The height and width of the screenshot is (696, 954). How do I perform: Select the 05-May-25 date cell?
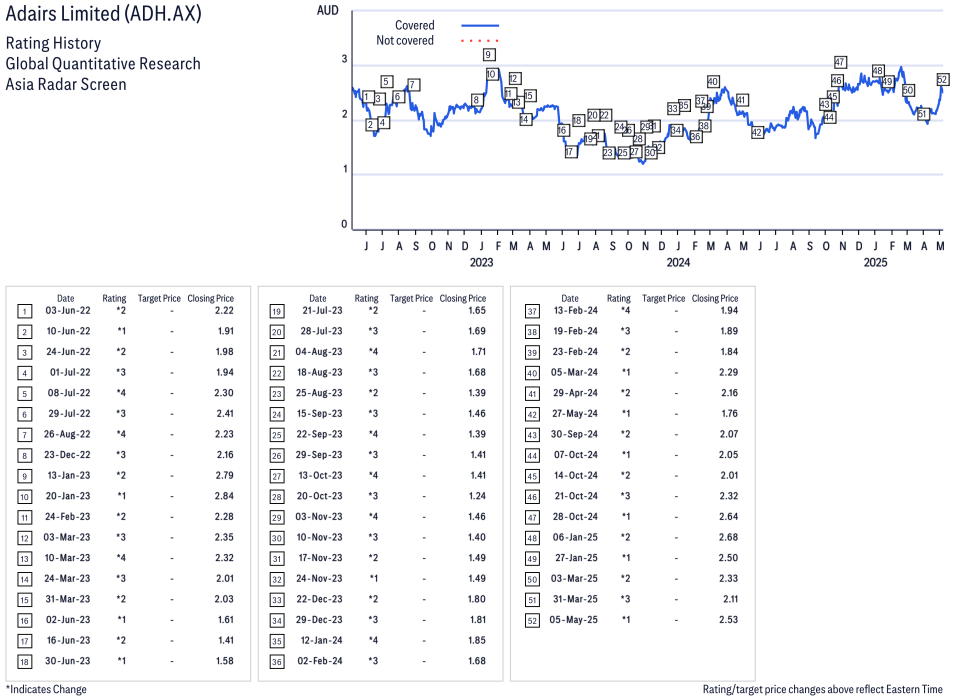[x=574, y=620]
